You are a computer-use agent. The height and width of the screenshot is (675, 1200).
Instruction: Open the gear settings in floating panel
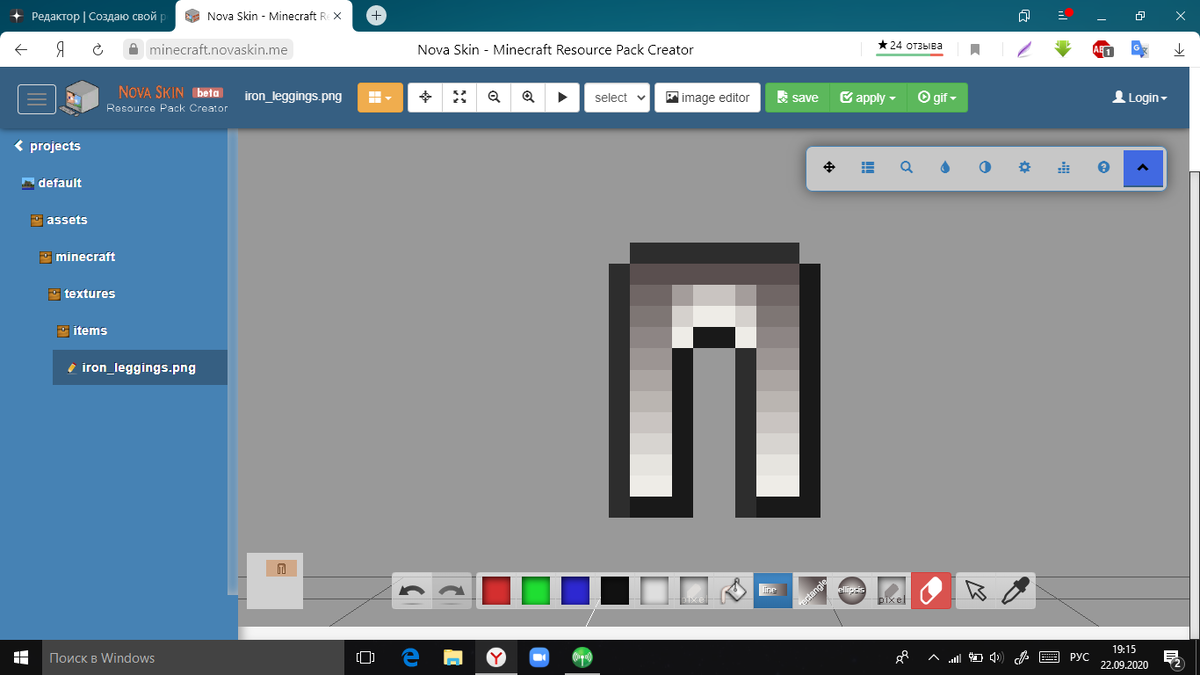click(1024, 168)
